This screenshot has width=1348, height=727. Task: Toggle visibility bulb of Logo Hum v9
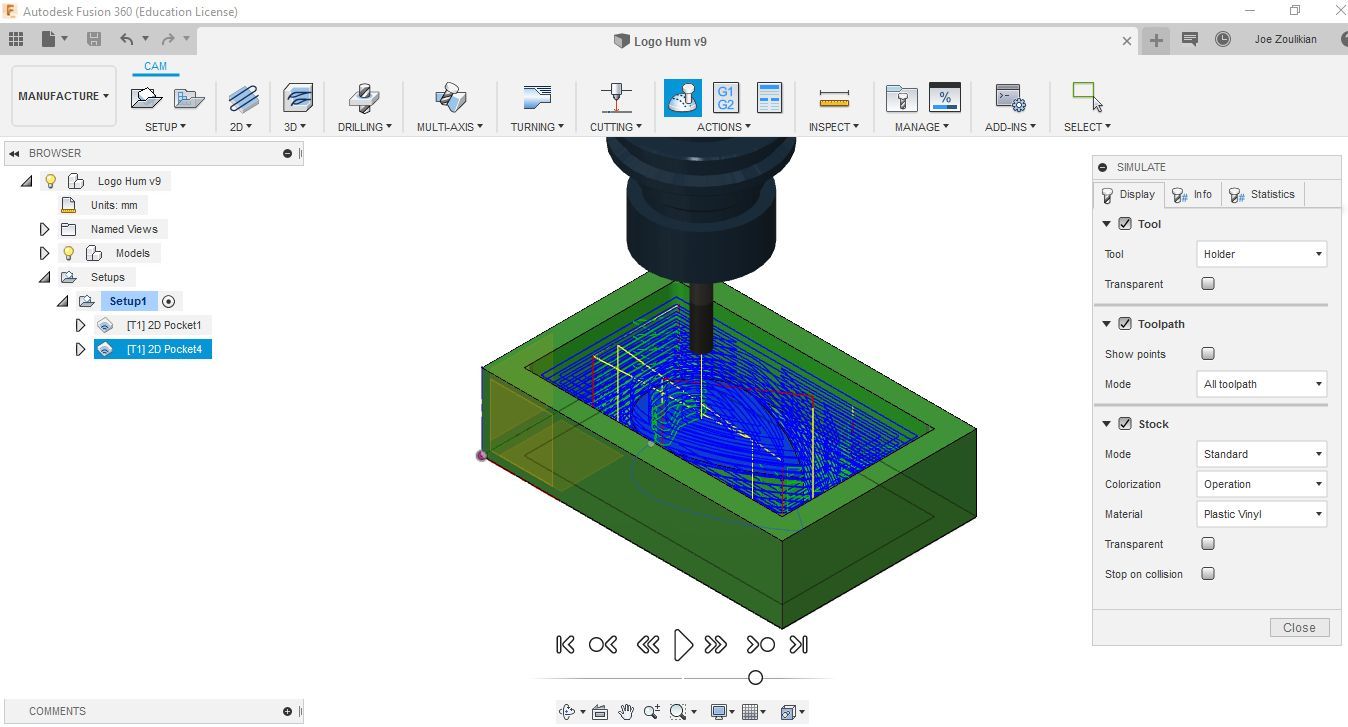pos(51,181)
